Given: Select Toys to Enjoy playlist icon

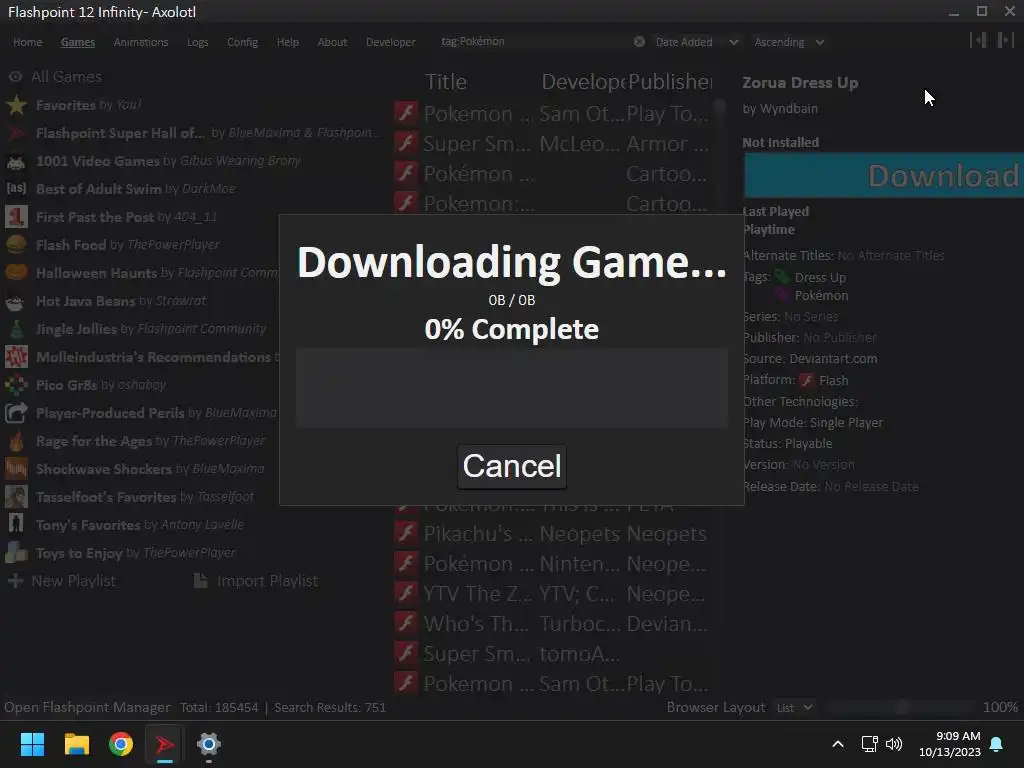Looking at the screenshot, I should click(x=16, y=552).
